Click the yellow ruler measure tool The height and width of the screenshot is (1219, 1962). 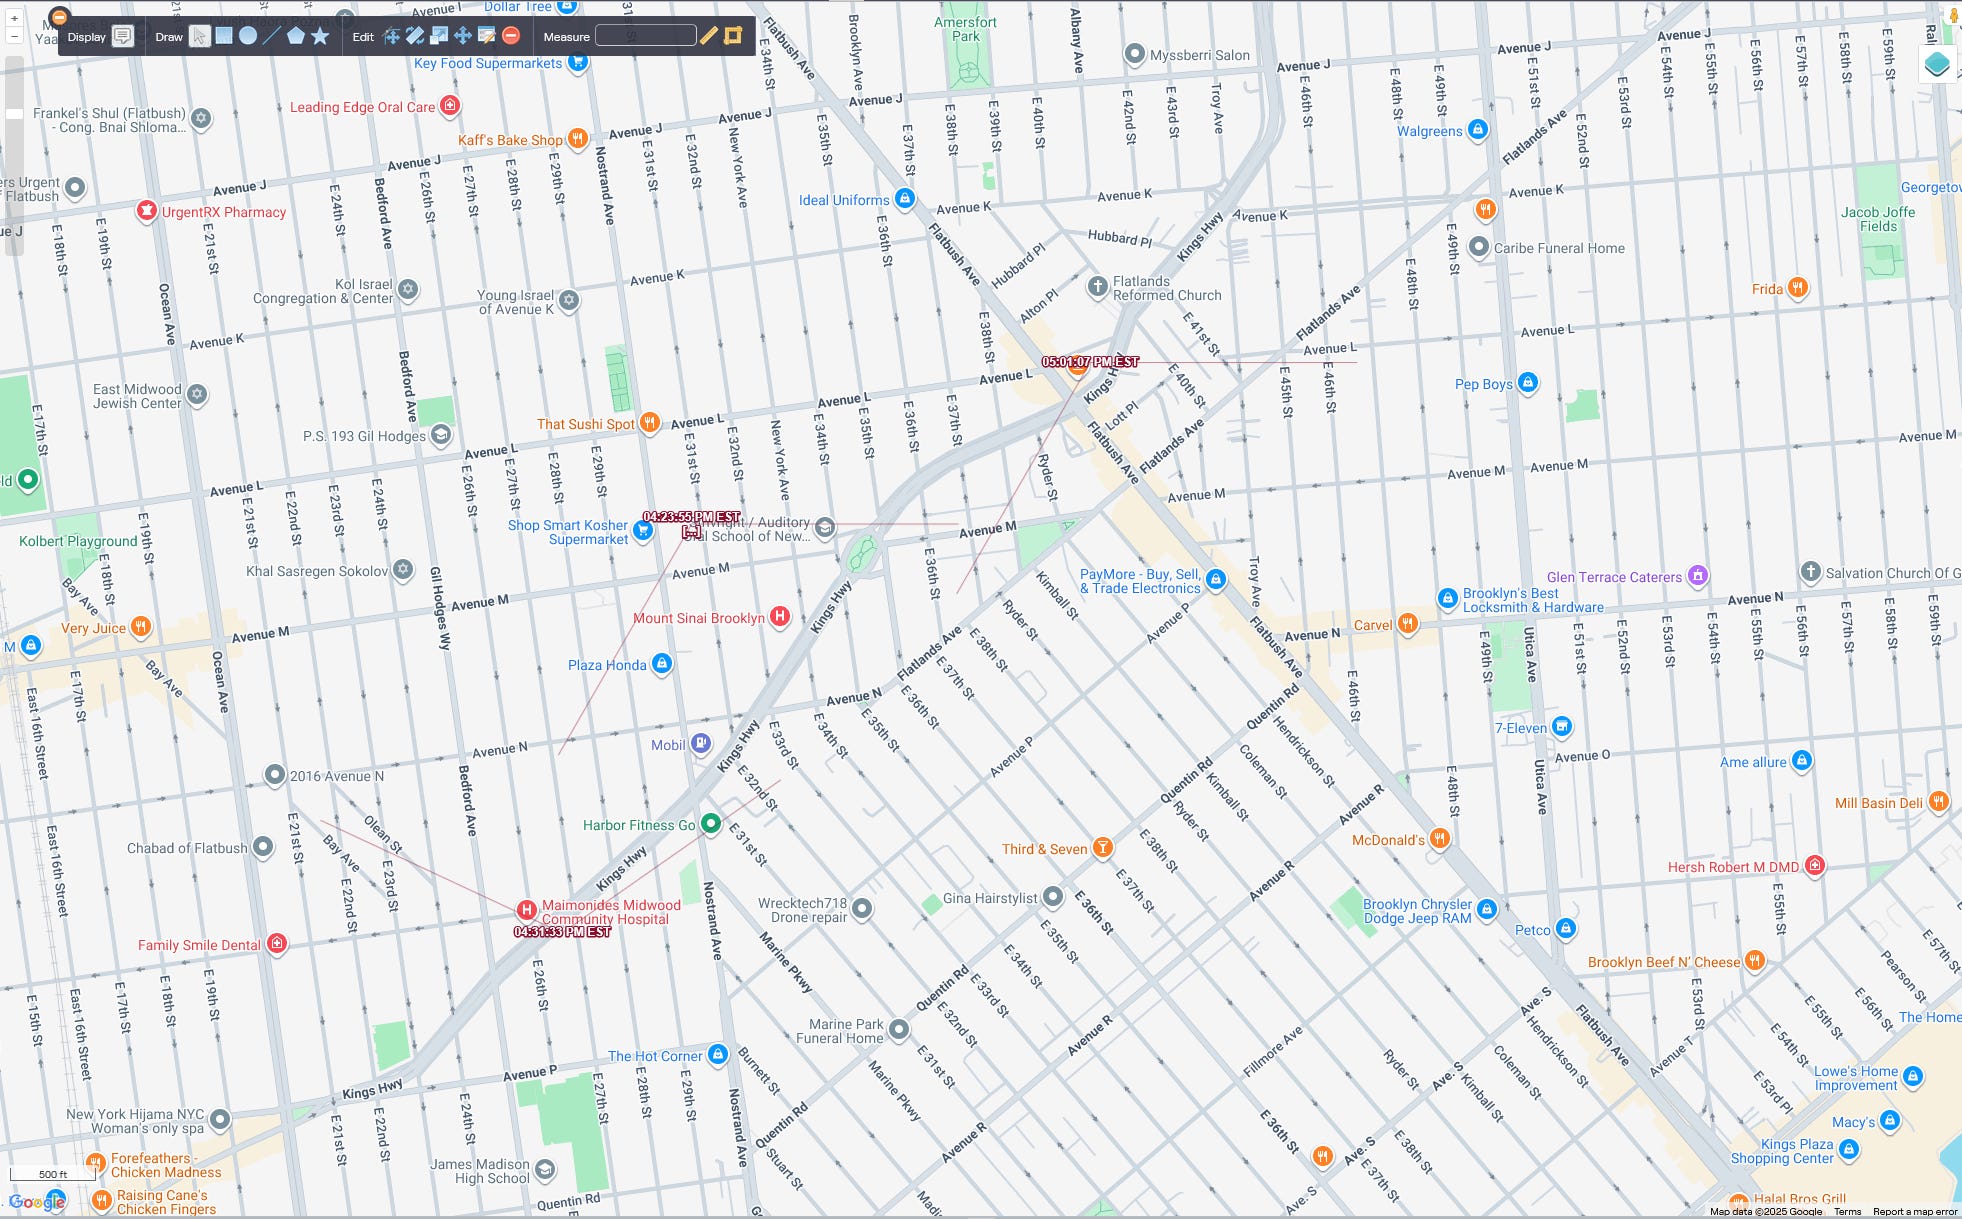(x=708, y=36)
